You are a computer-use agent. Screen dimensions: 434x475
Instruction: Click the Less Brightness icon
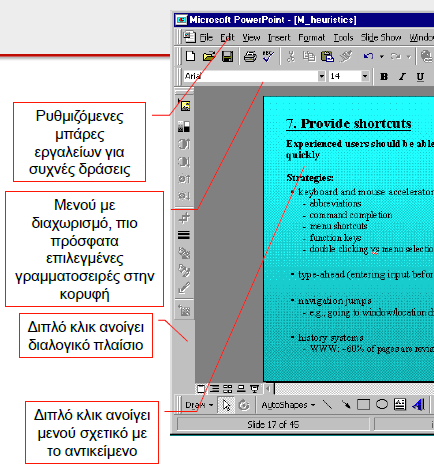184,195
